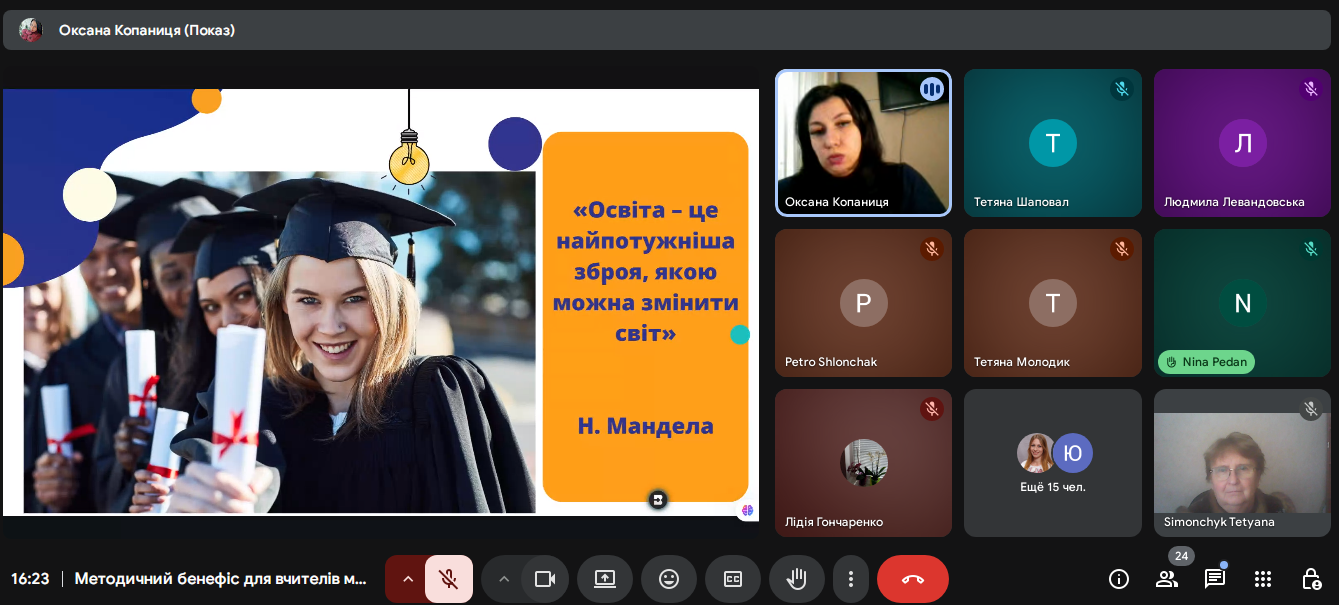Toggle the camera on or off
1339x605 pixels.
(544, 579)
